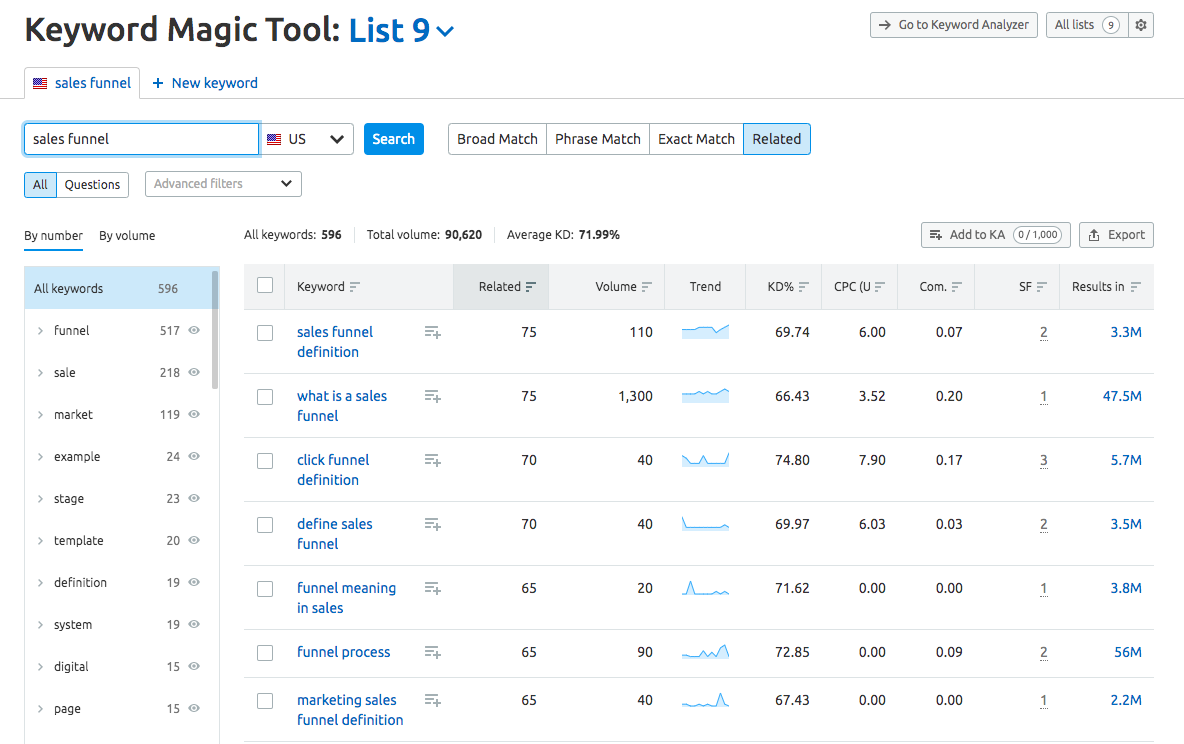
Task: Toggle eye icon for the 'funnel' group
Action: click(194, 330)
